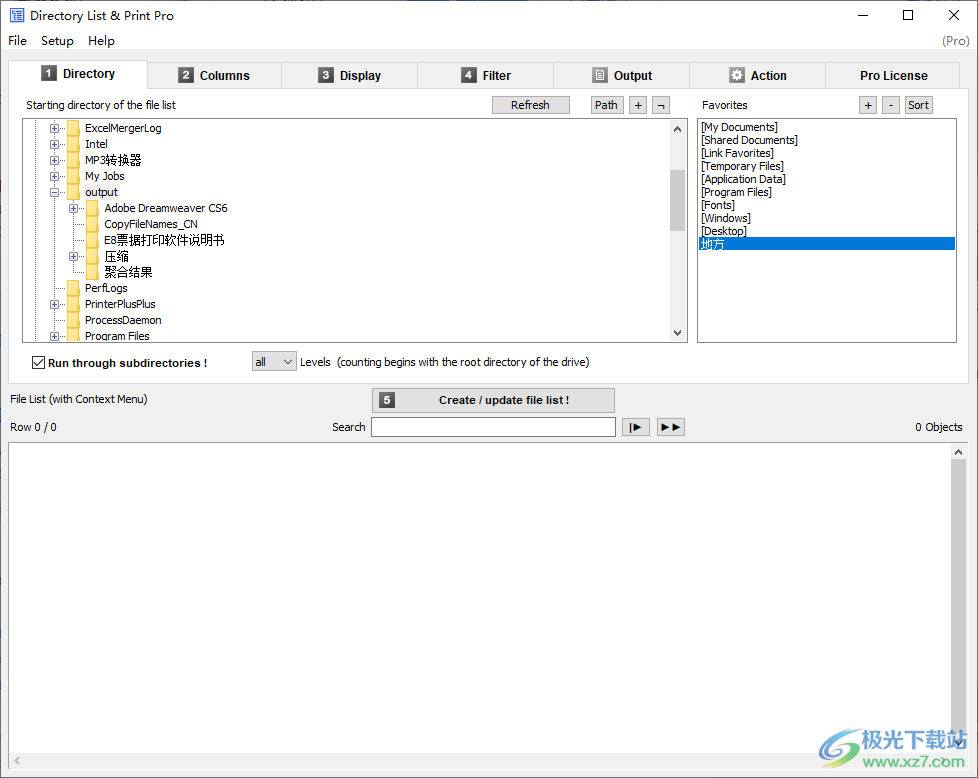This screenshot has height=778, width=978.
Task: Add current folder to Favorites with + button
Action: pos(867,104)
